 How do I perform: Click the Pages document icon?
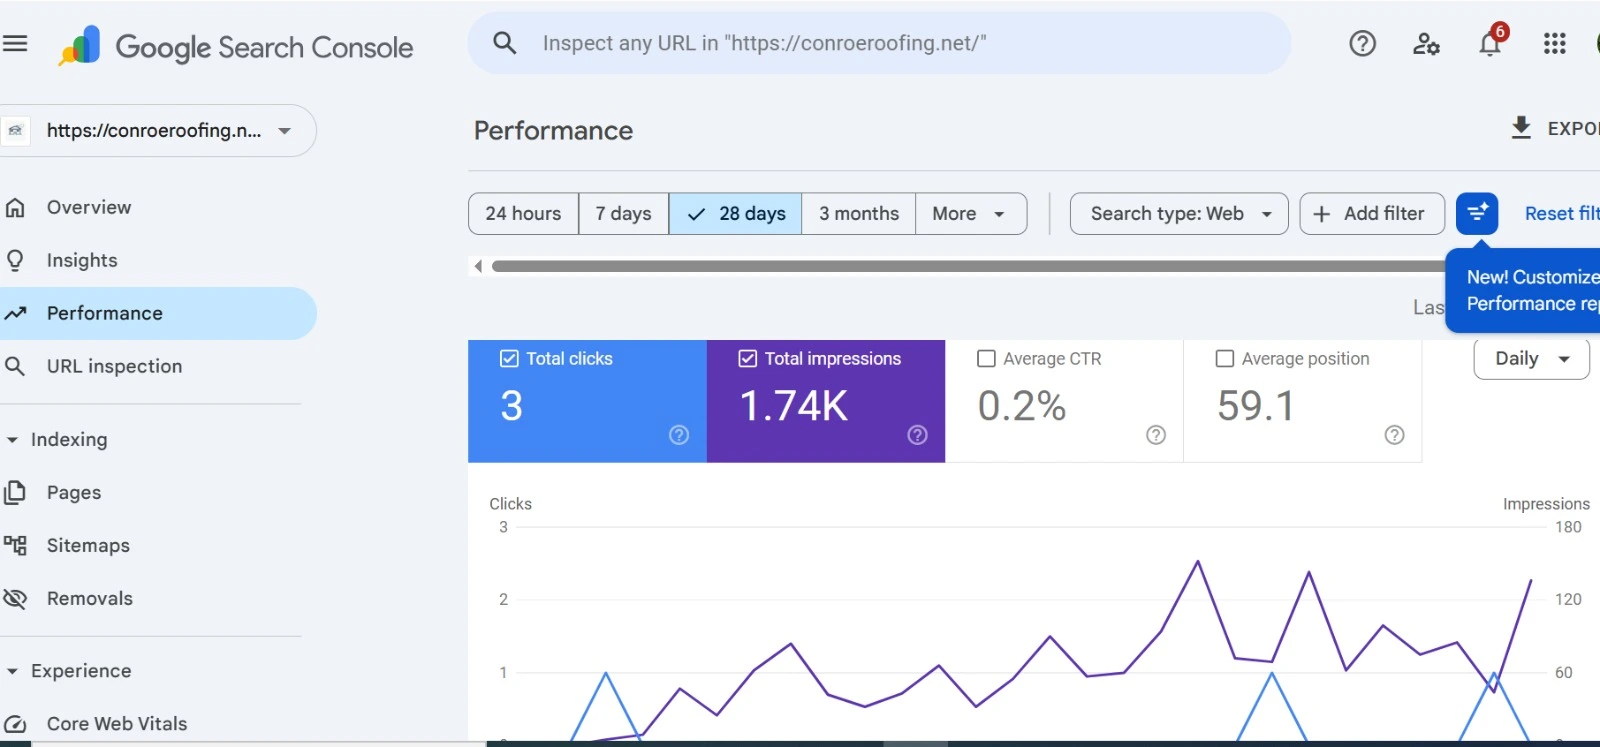click(x=15, y=492)
